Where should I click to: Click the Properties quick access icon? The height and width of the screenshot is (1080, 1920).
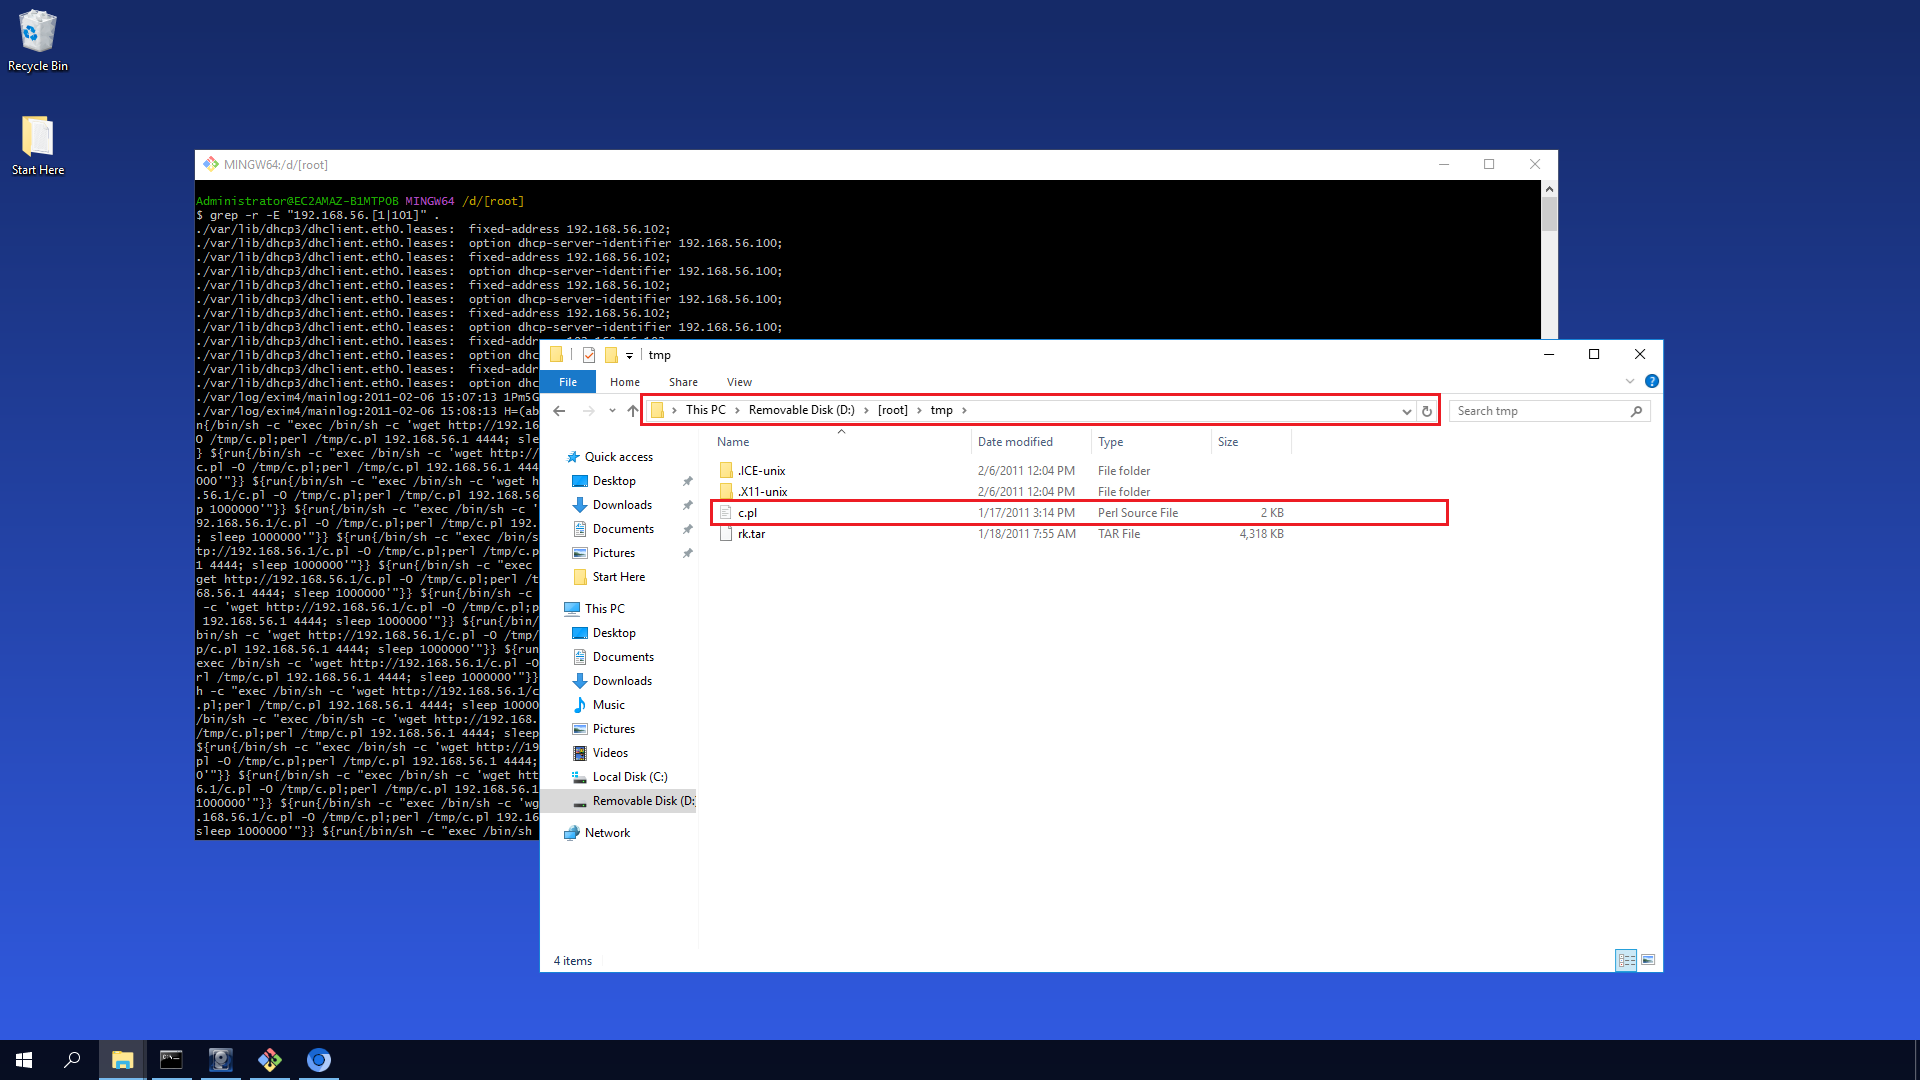tap(589, 355)
